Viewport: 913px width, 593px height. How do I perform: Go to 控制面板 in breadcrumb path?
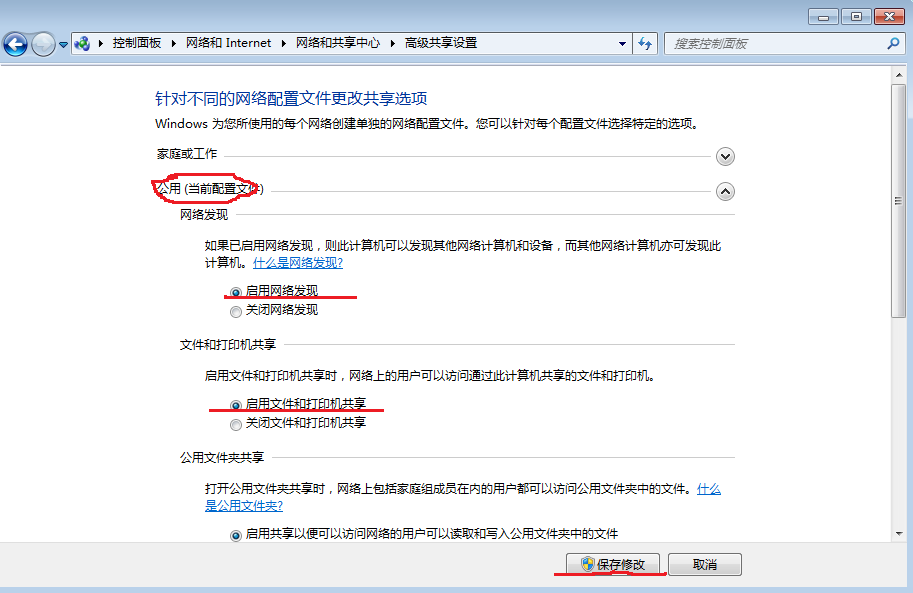pyautogui.click(x=138, y=44)
